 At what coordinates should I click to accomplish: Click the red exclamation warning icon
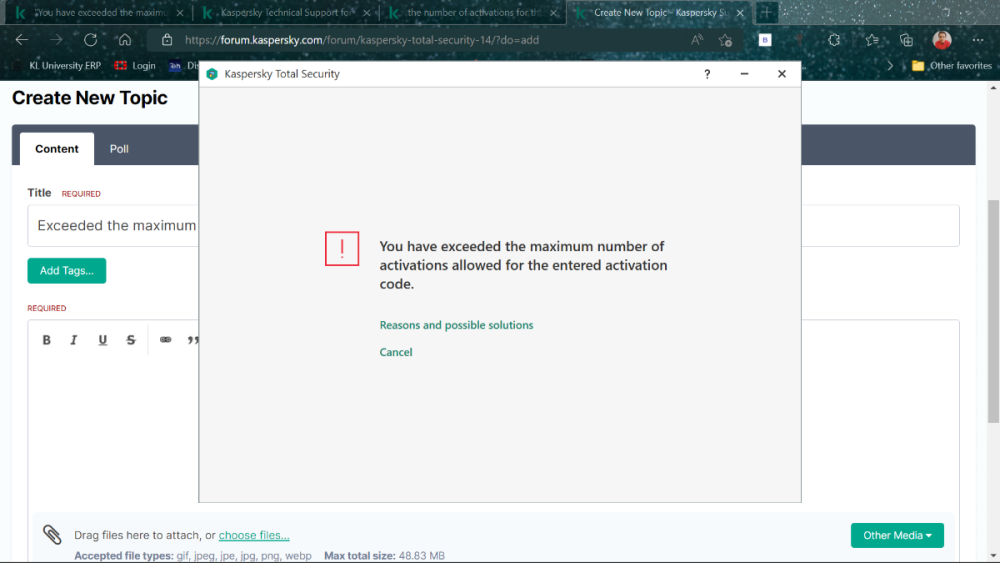pyautogui.click(x=342, y=249)
